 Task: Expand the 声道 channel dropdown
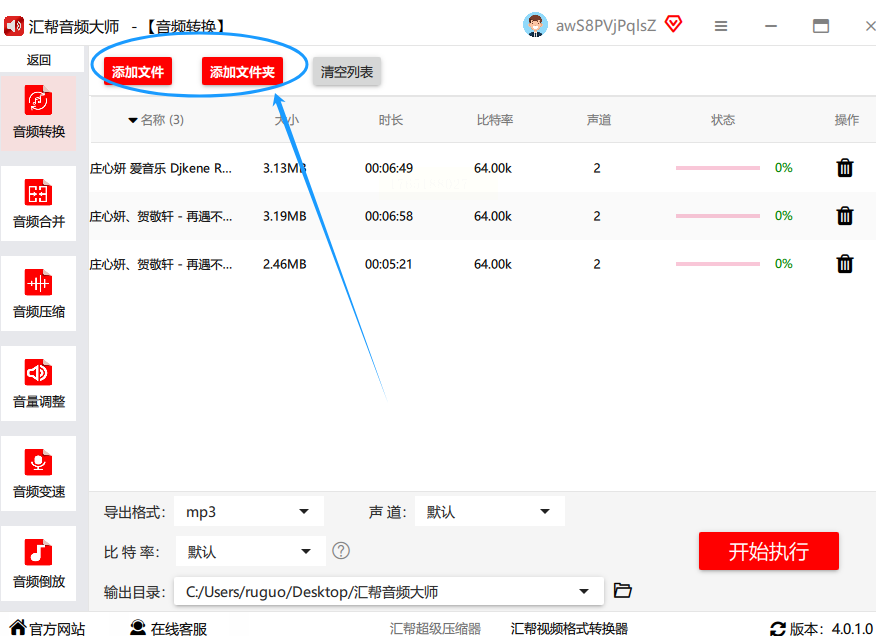[x=490, y=511]
